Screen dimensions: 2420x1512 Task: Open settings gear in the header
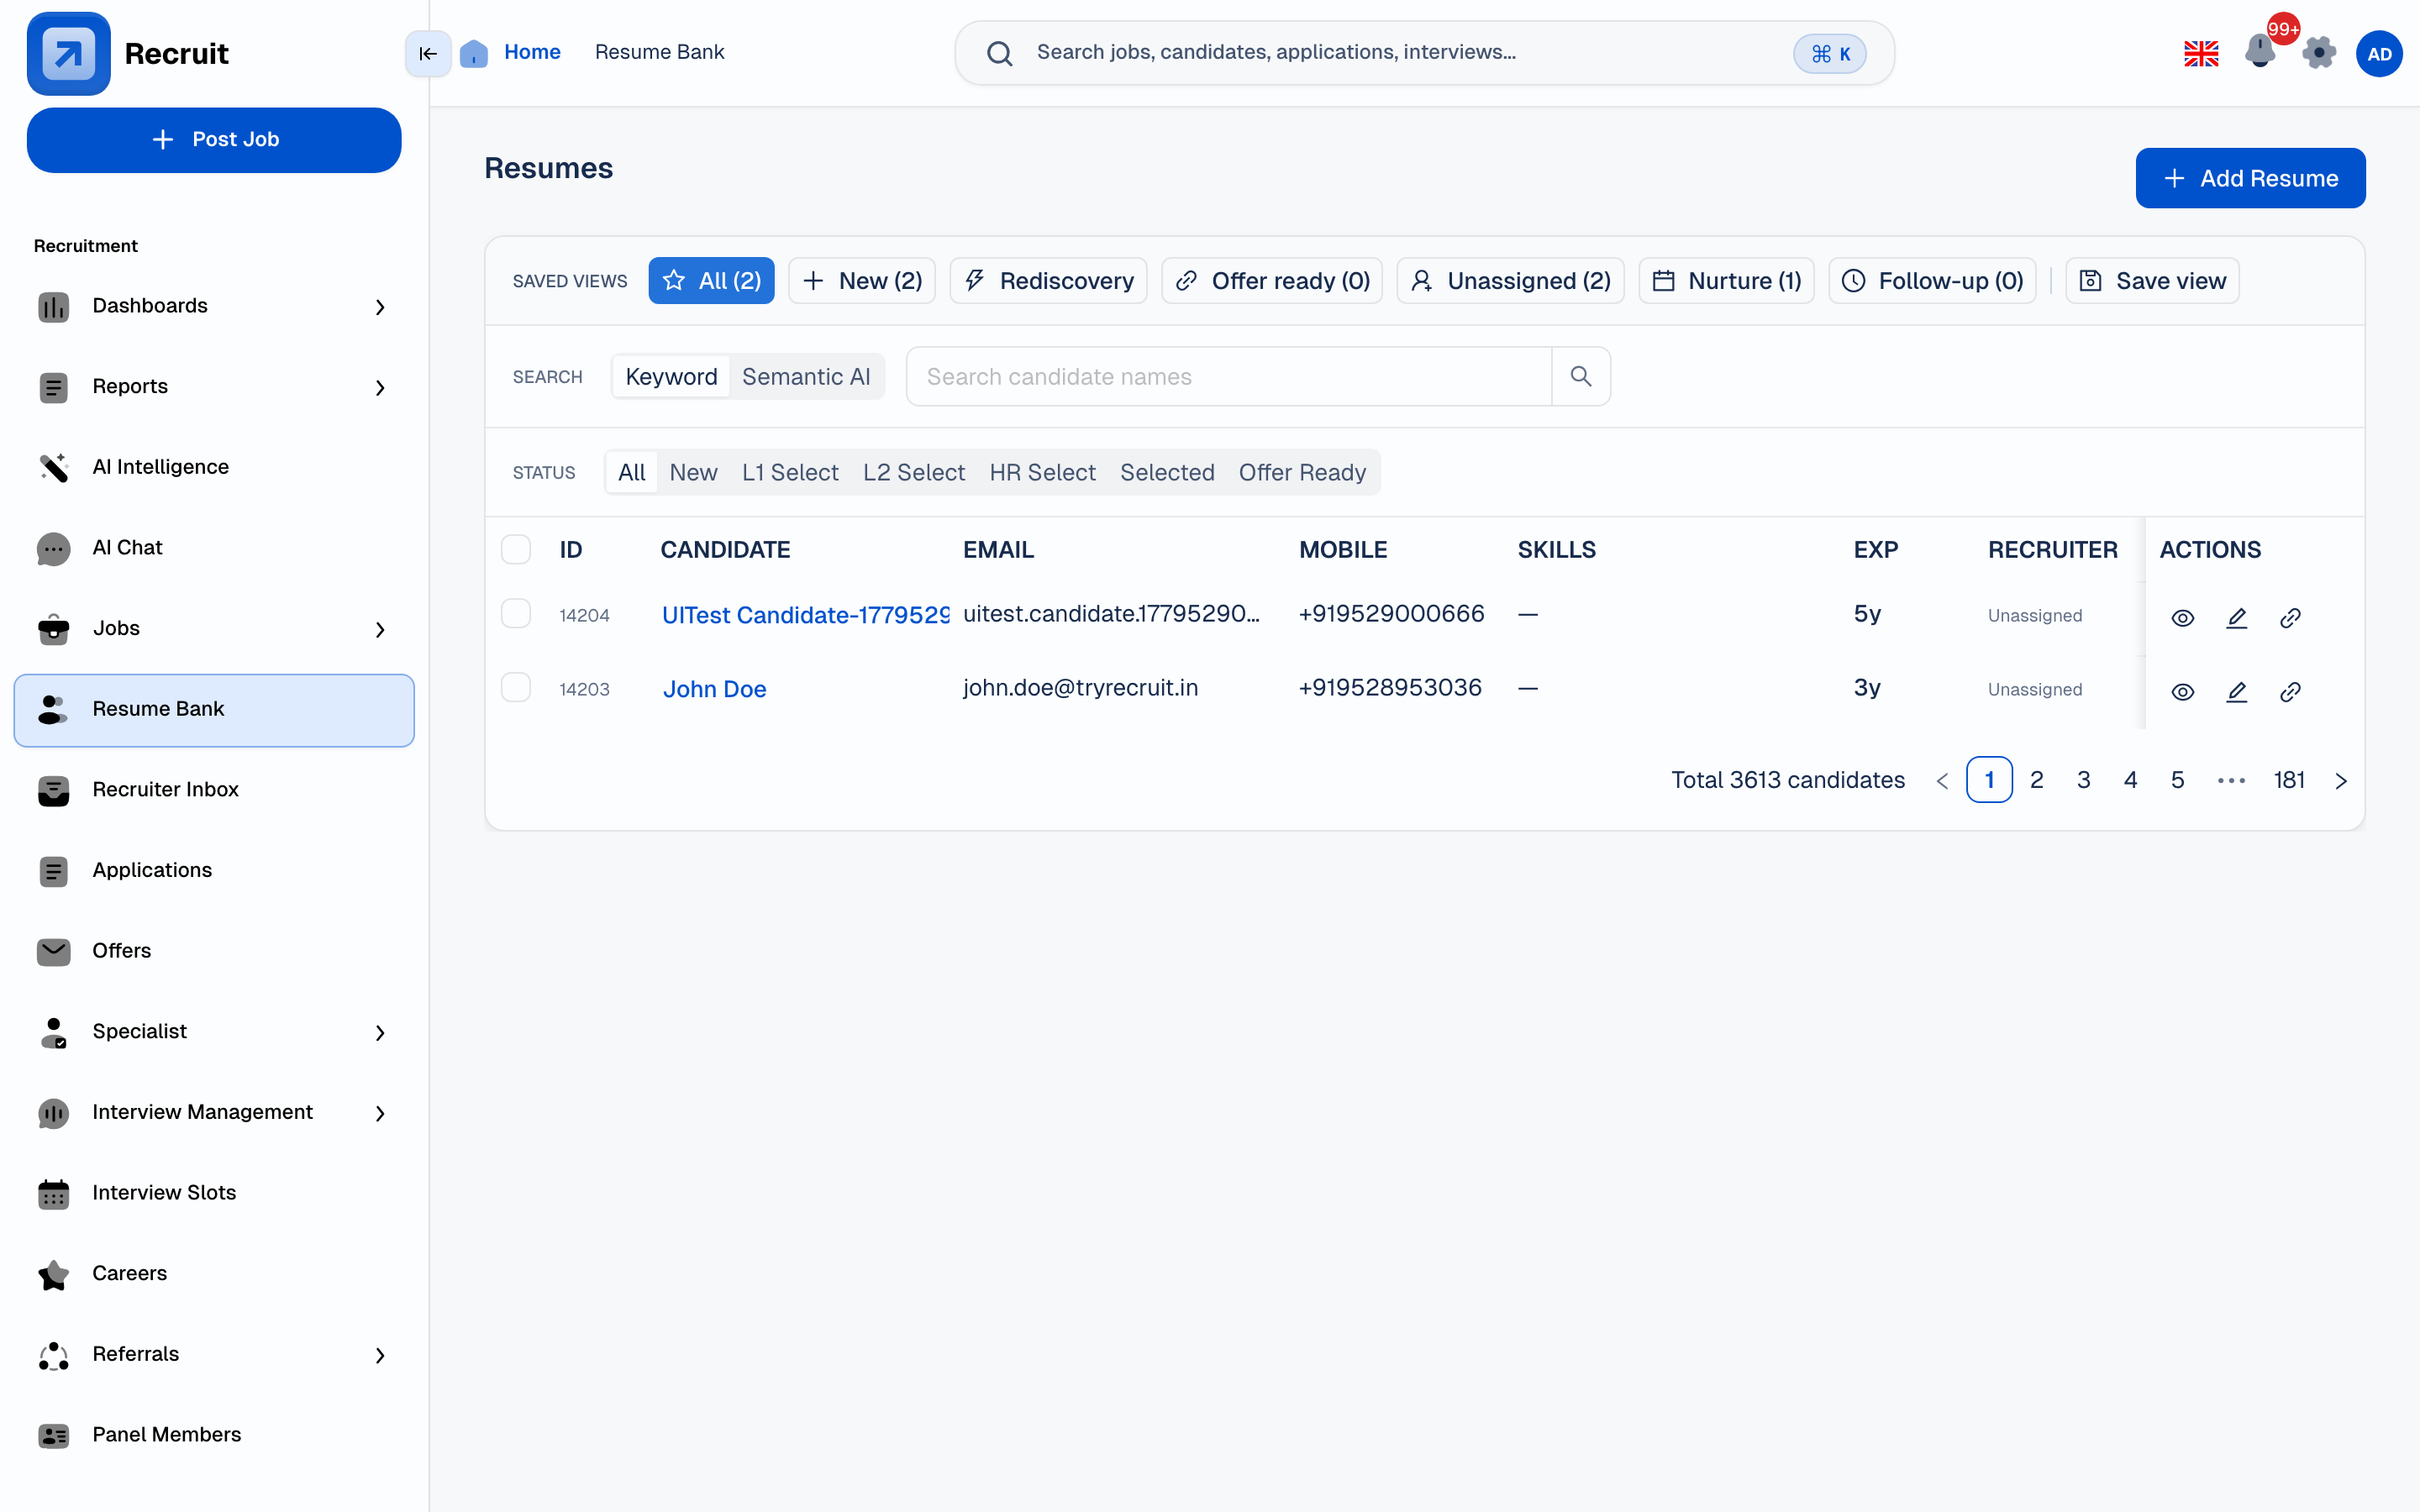pyautogui.click(x=2319, y=53)
